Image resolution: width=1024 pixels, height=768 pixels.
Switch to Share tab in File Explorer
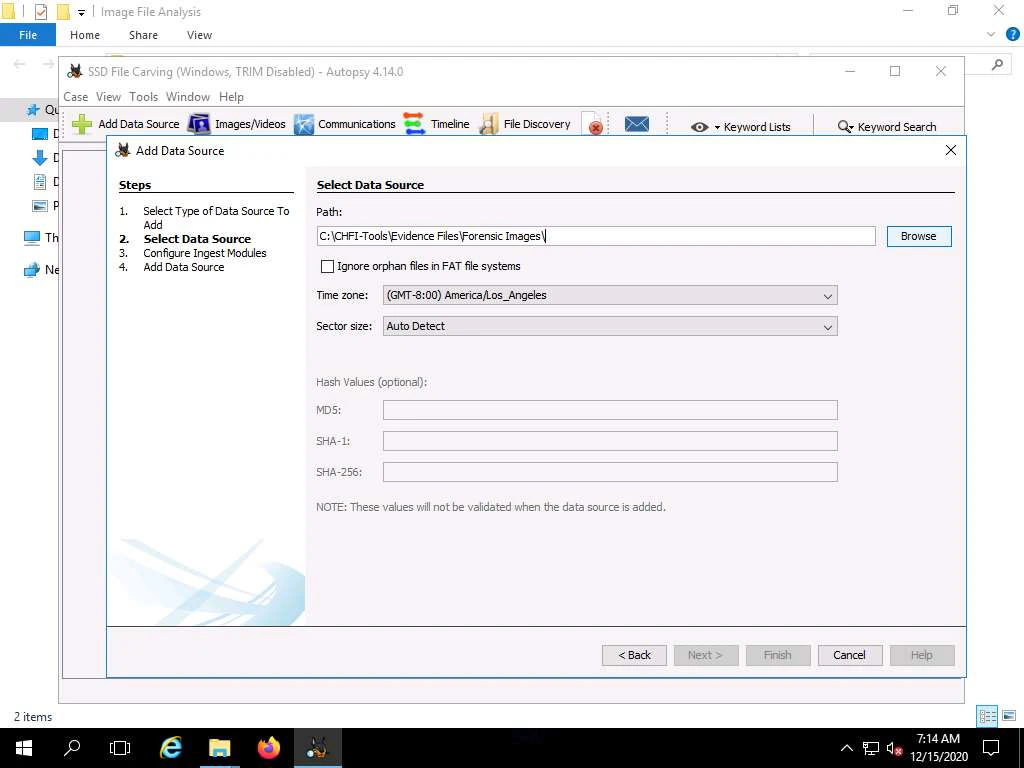point(143,35)
